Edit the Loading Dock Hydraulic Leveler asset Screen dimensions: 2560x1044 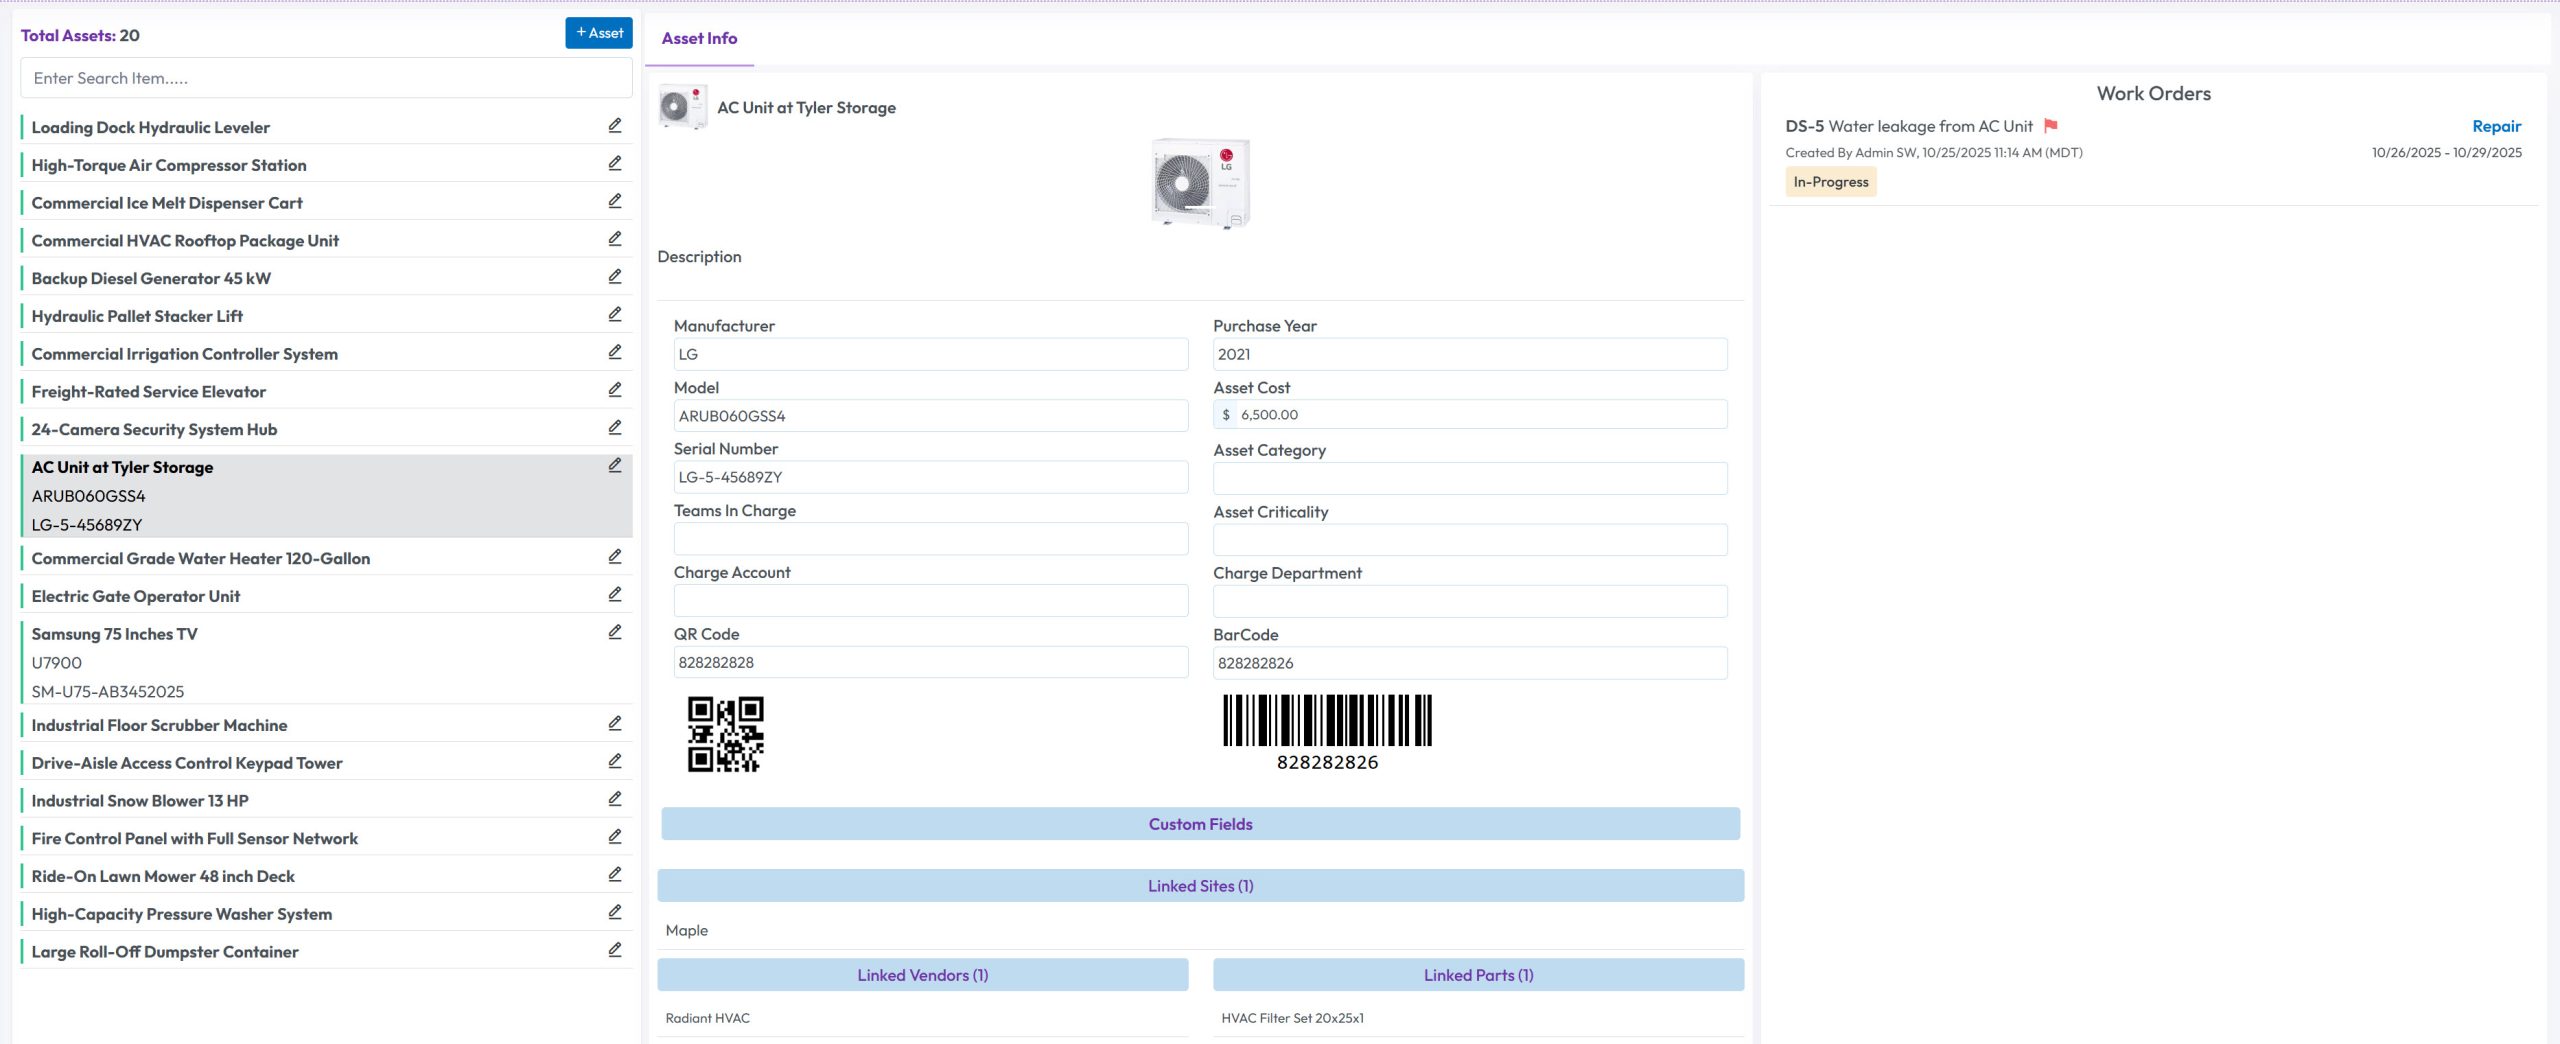click(x=616, y=125)
